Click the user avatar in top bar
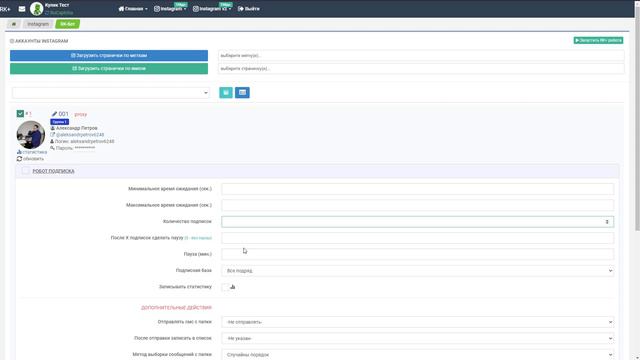 36,9
